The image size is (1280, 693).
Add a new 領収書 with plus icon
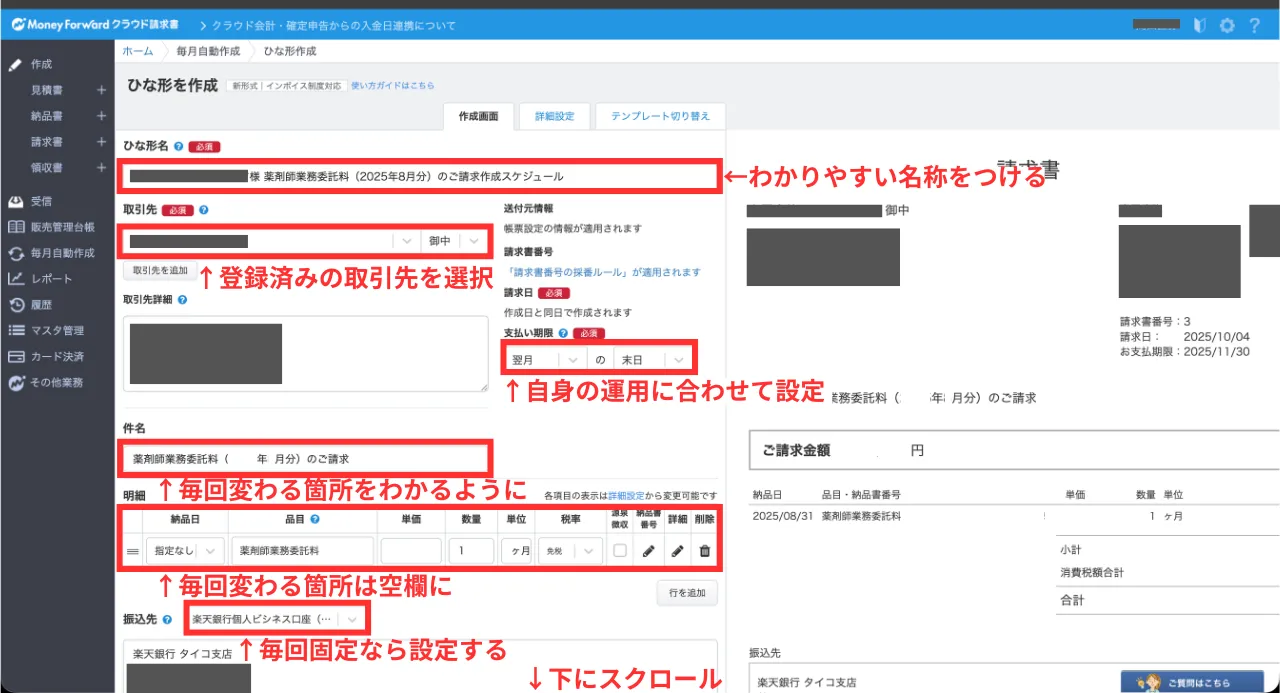101,168
